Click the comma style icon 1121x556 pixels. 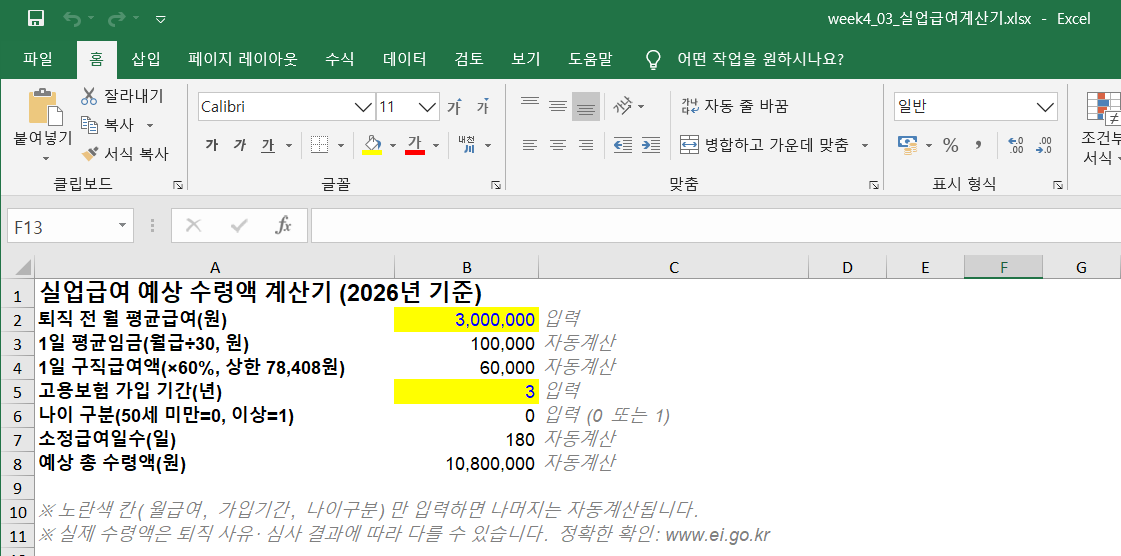coord(978,145)
